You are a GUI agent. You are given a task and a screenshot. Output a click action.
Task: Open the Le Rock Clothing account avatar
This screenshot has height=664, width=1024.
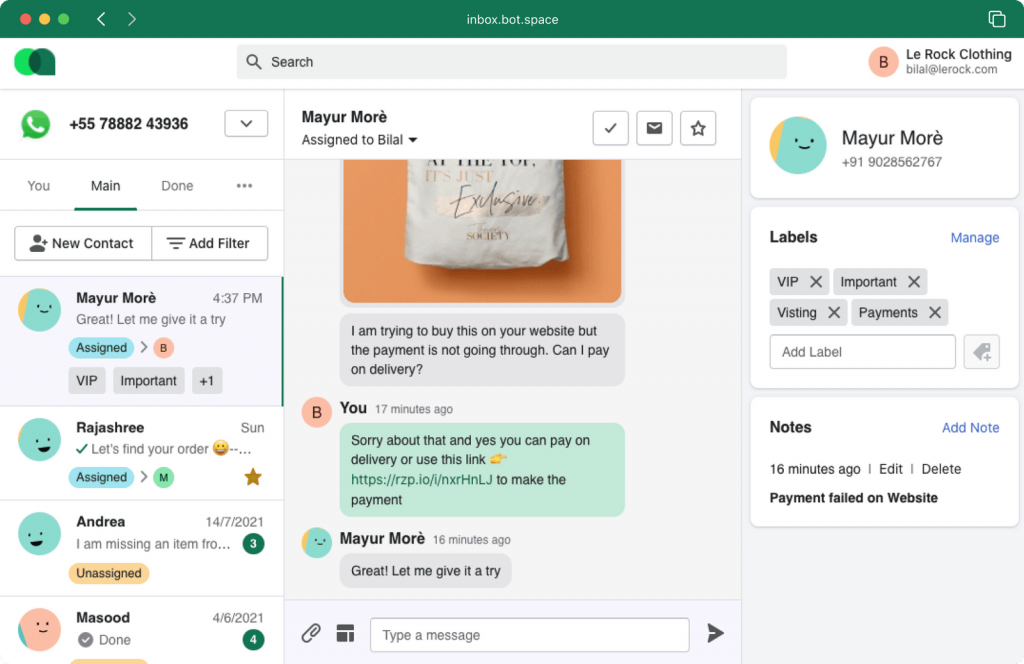883,62
